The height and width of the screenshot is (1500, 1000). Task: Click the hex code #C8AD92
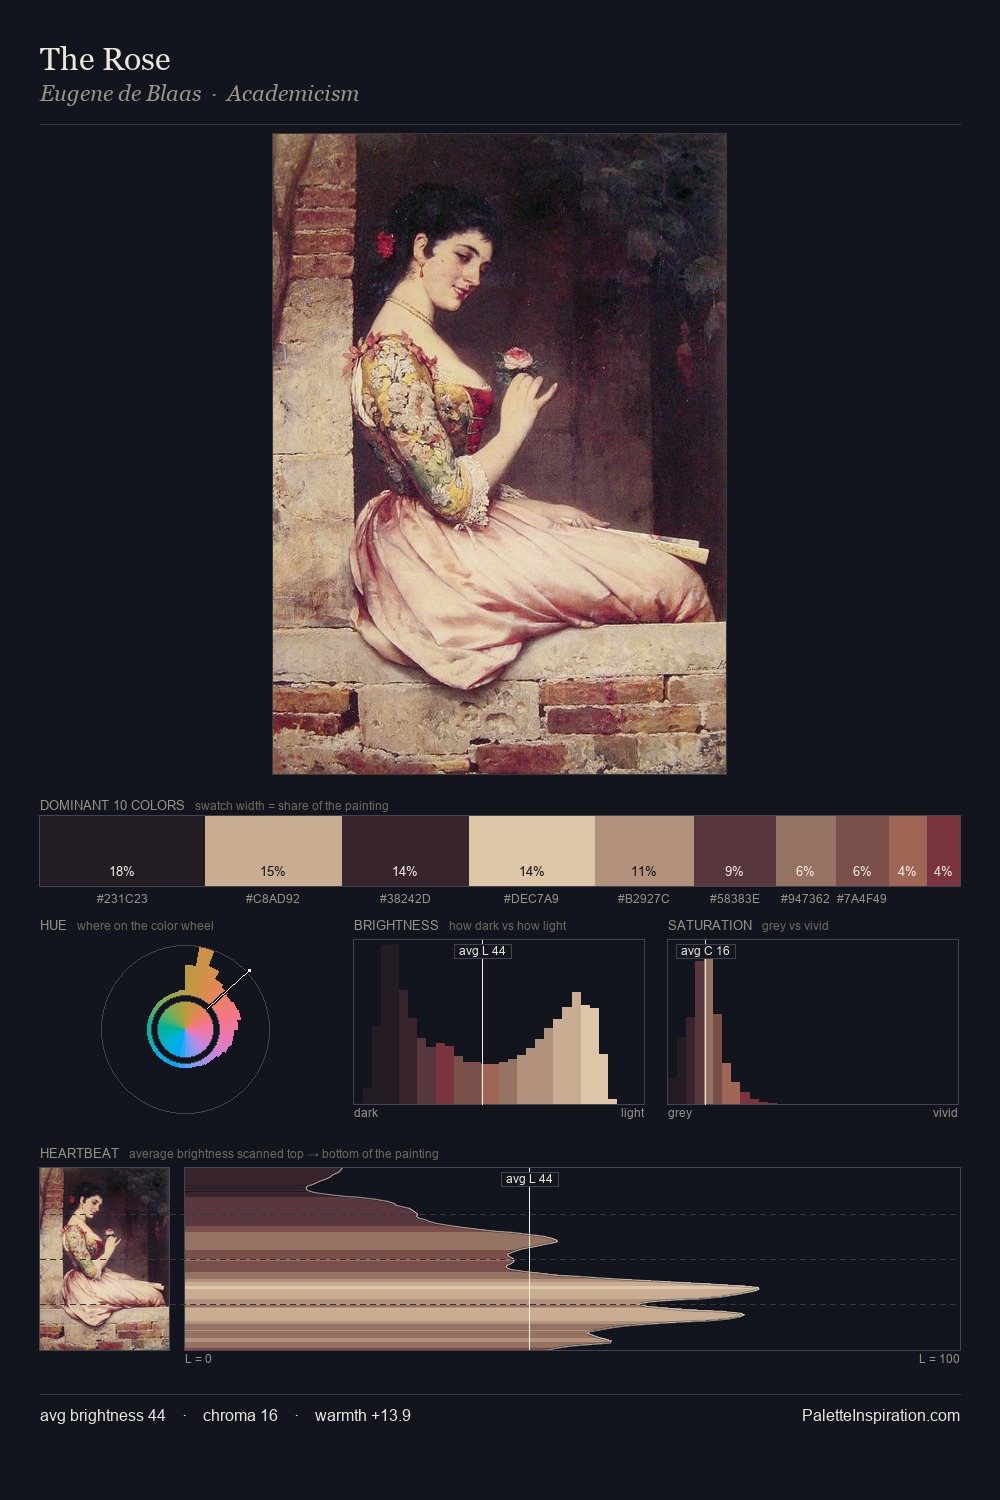273,899
